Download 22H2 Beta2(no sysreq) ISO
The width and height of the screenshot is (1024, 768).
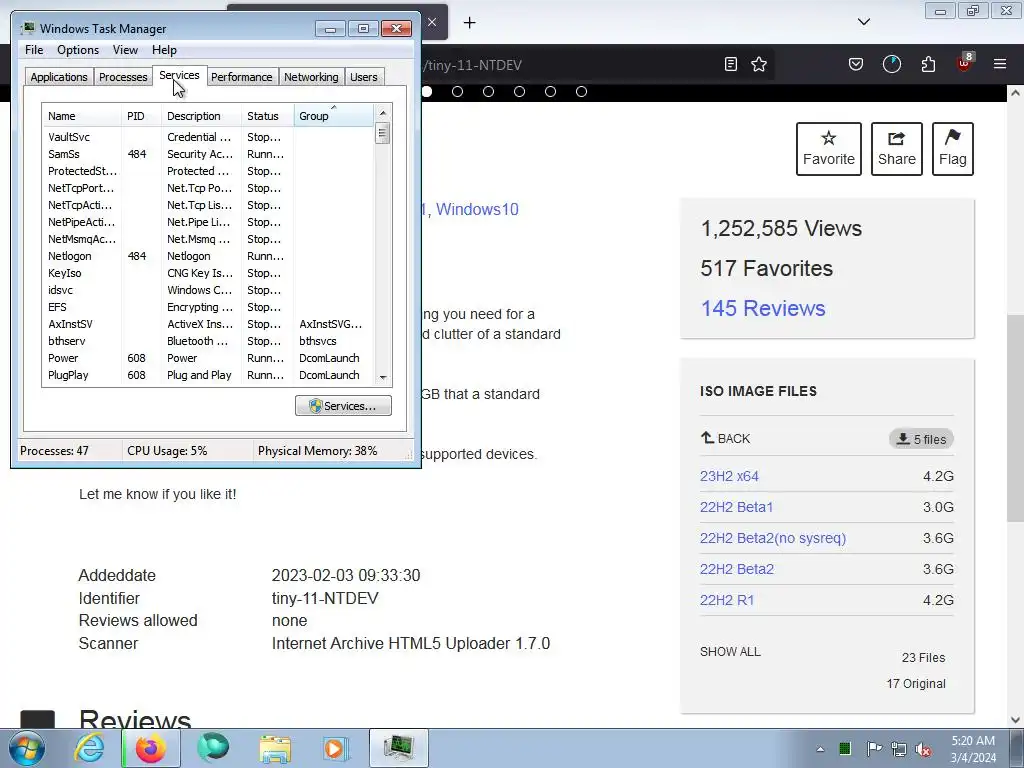point(773,538)
